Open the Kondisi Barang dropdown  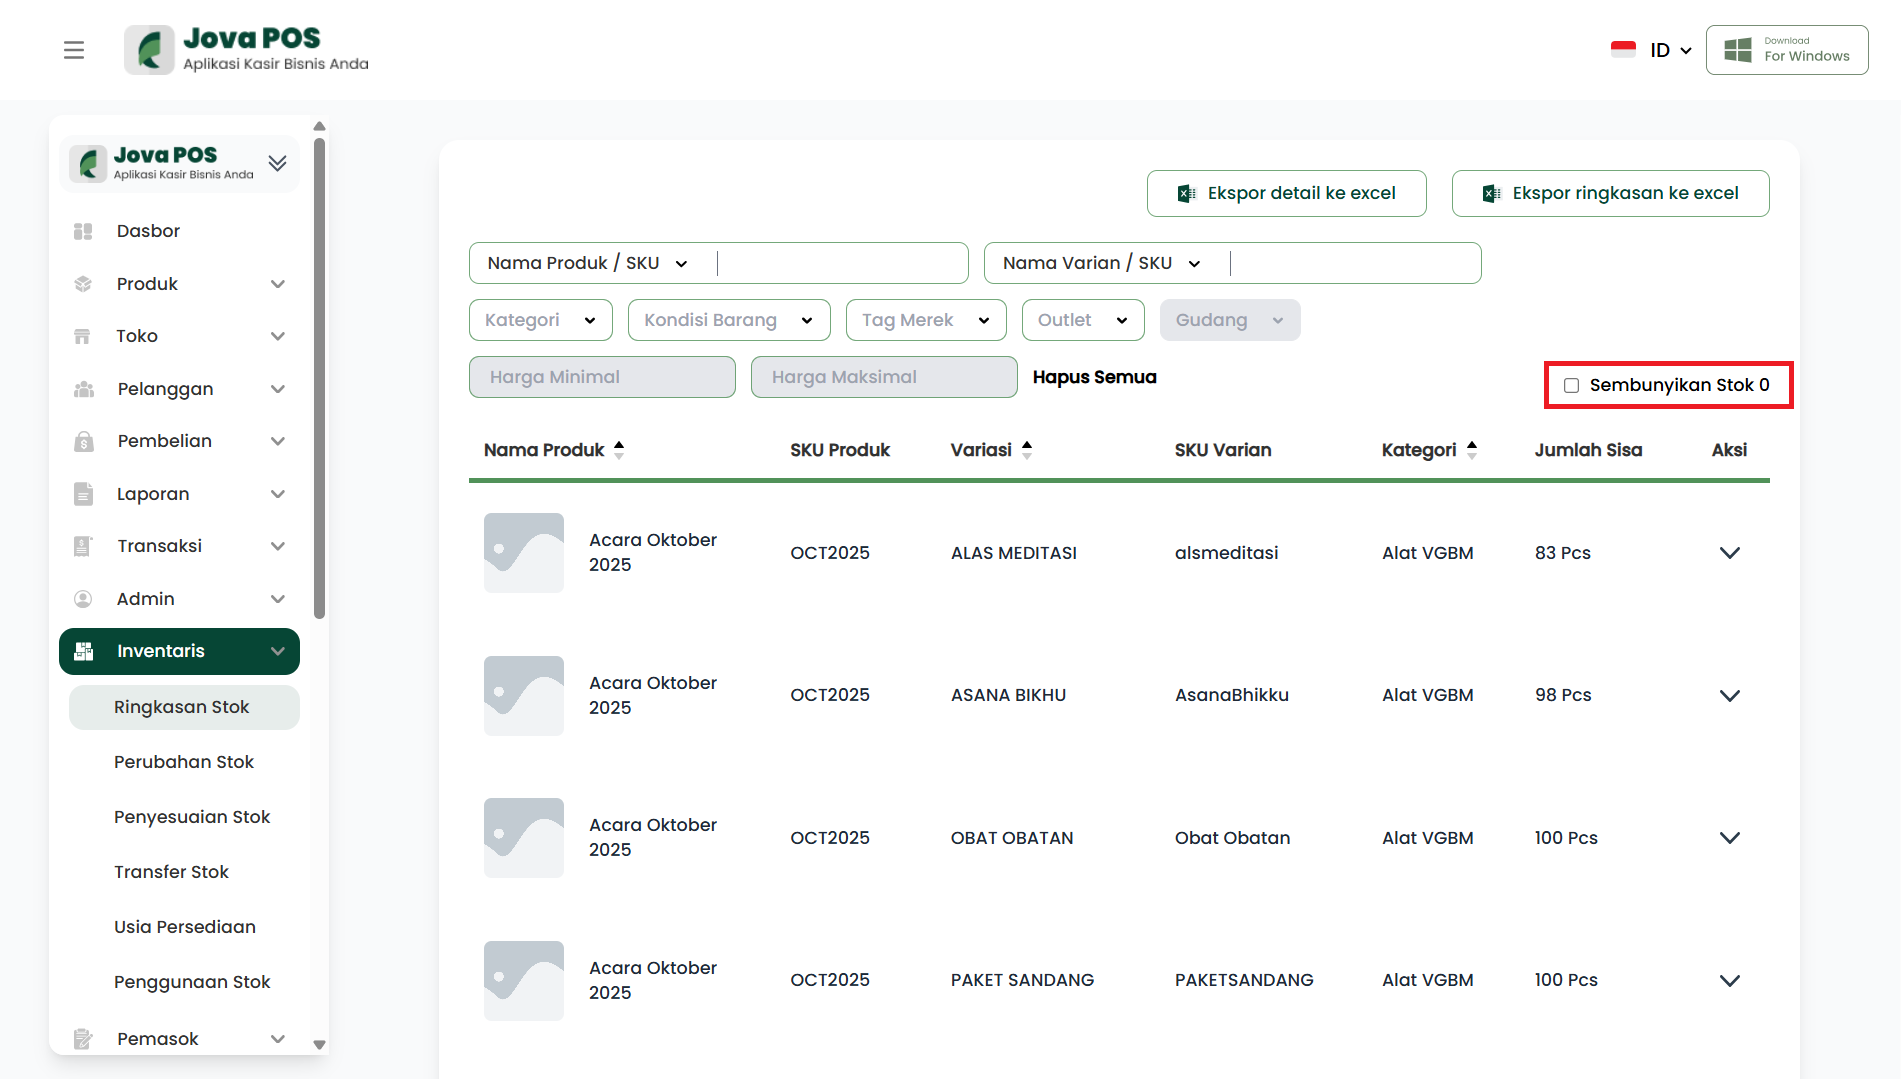point(728,320)
